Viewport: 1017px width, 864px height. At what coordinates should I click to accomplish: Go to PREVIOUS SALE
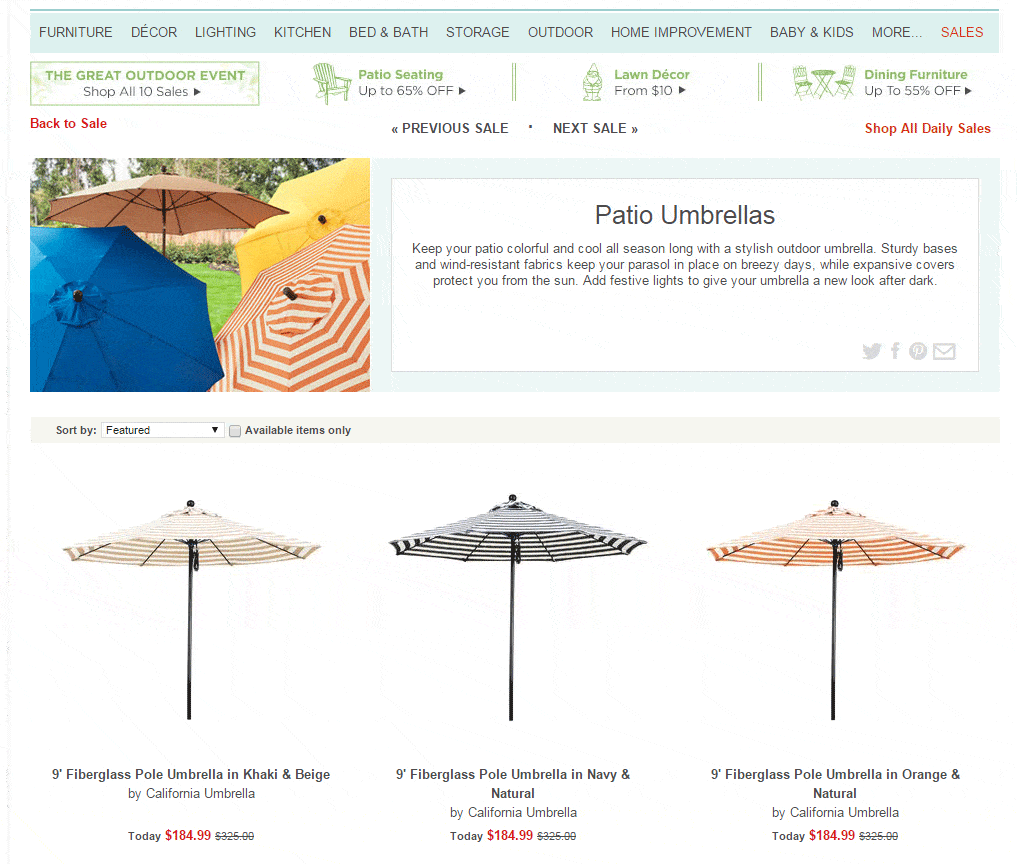[x=449, y=128]
